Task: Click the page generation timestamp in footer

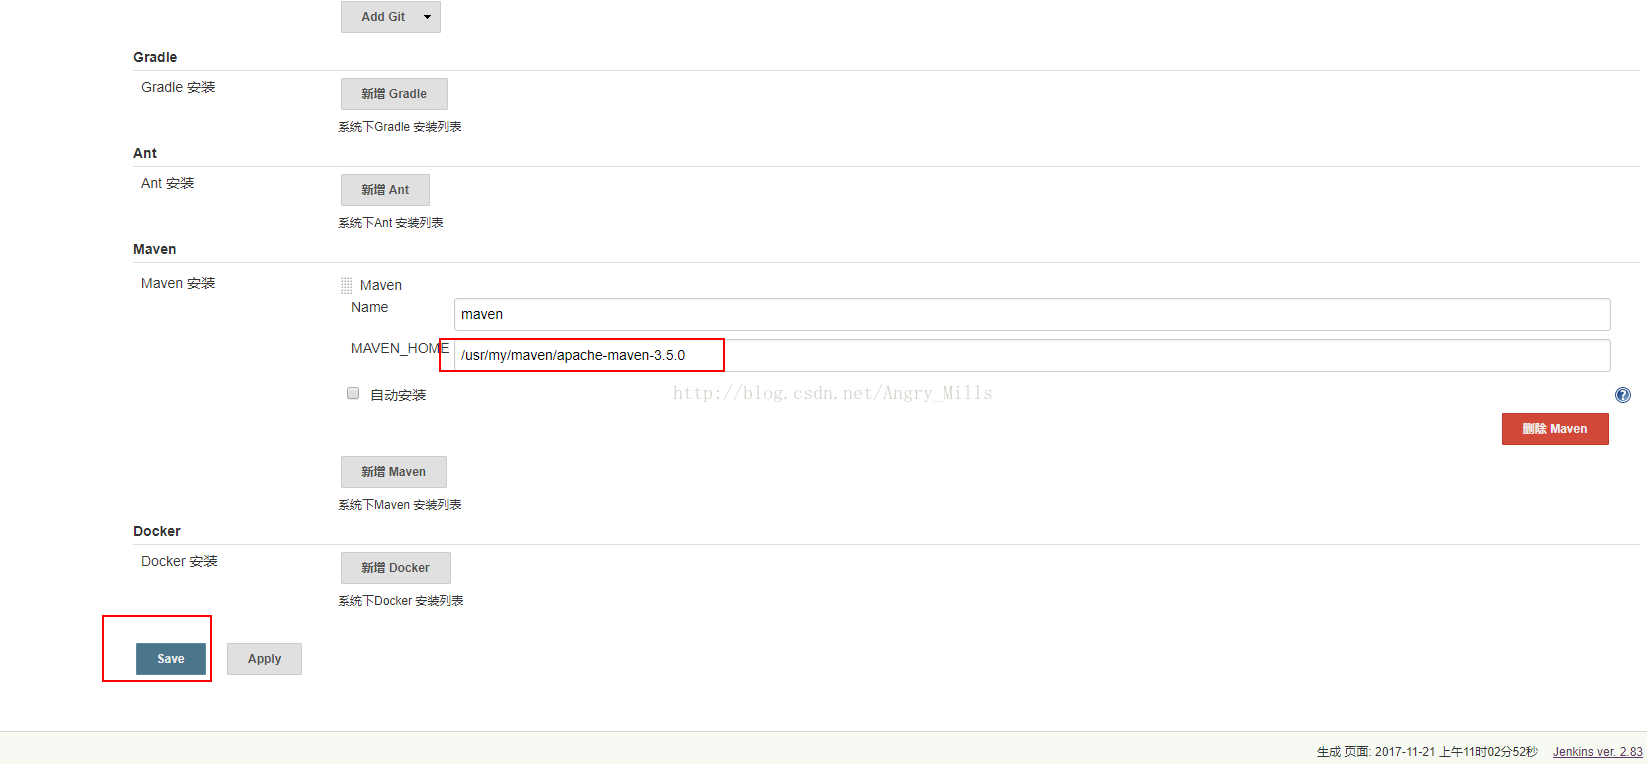Action: point(1427,752)
